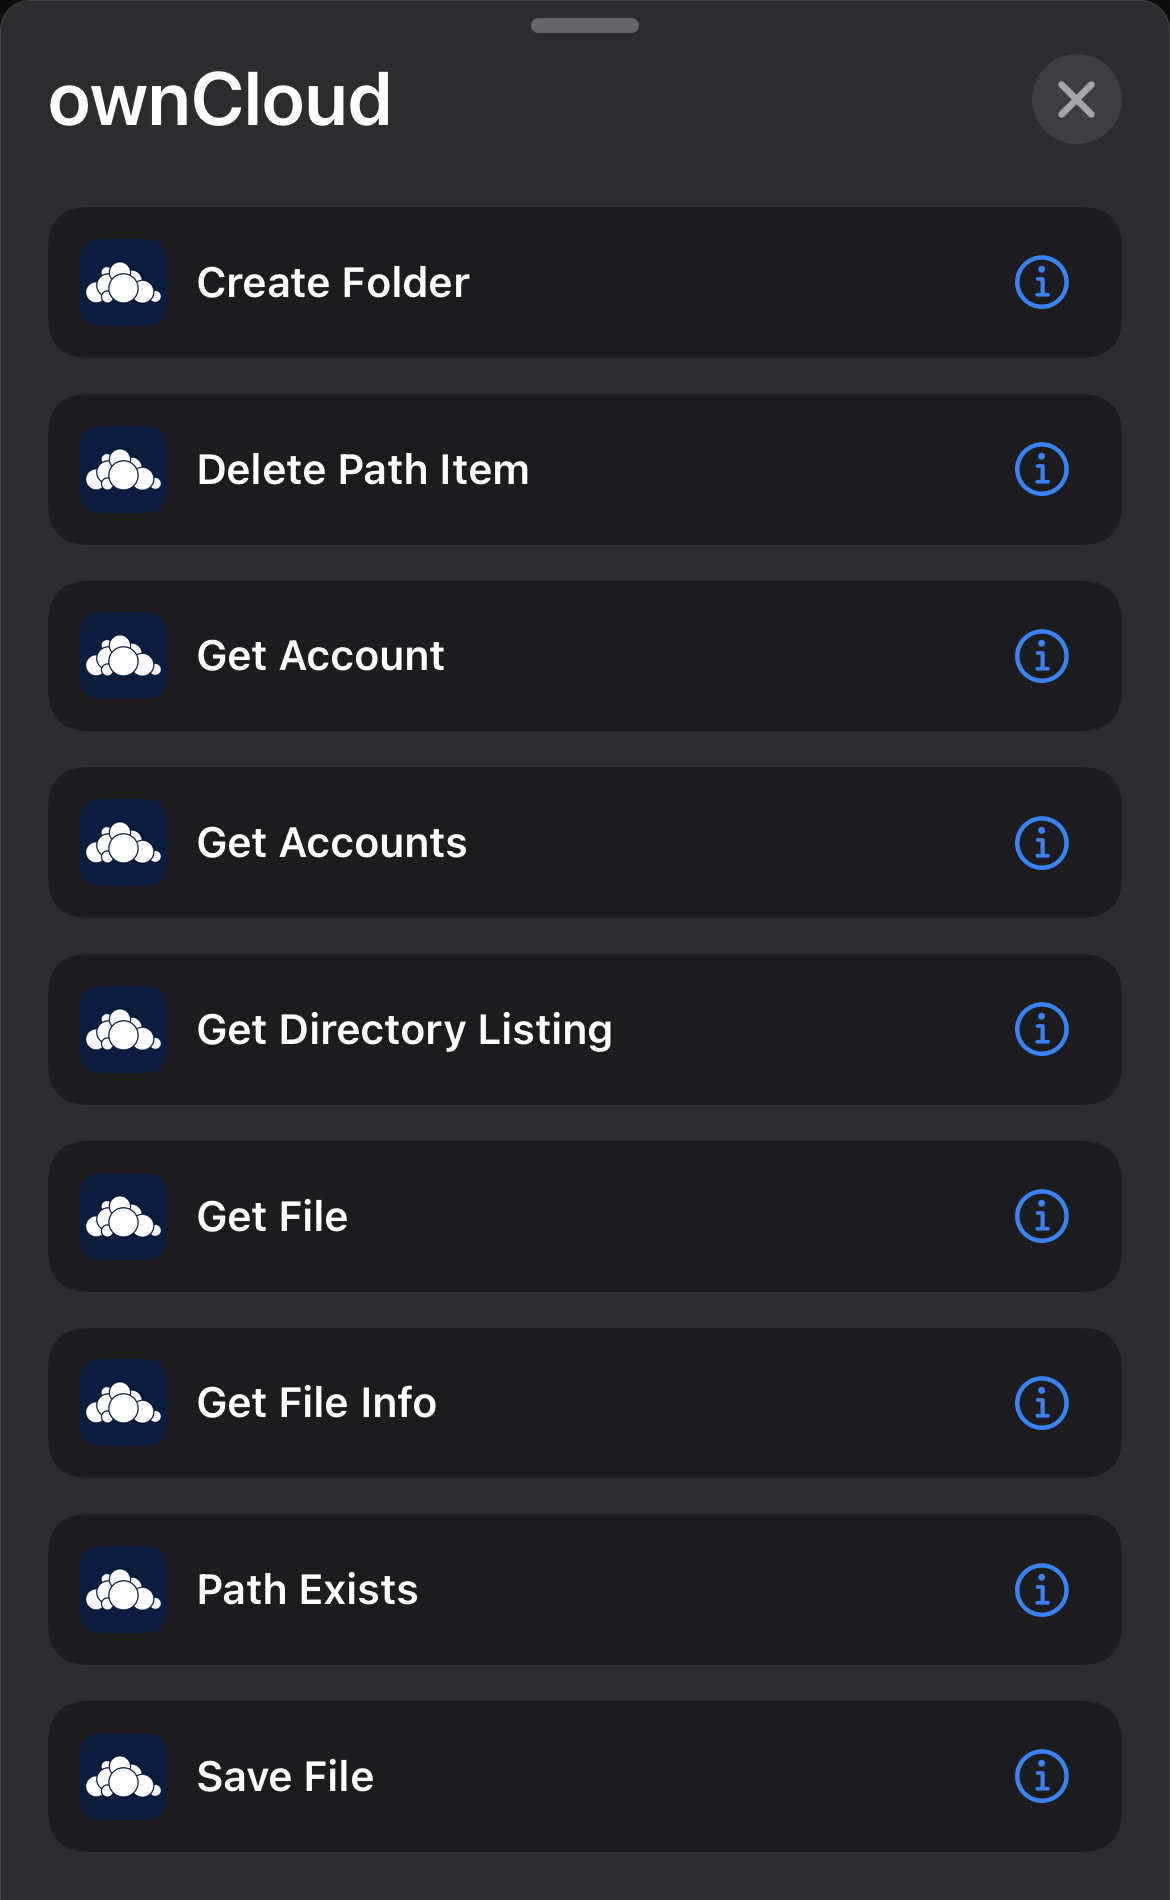1170x1900 pixels.
Task: Select the Path Exists action label
Action: coord(307,1590)
